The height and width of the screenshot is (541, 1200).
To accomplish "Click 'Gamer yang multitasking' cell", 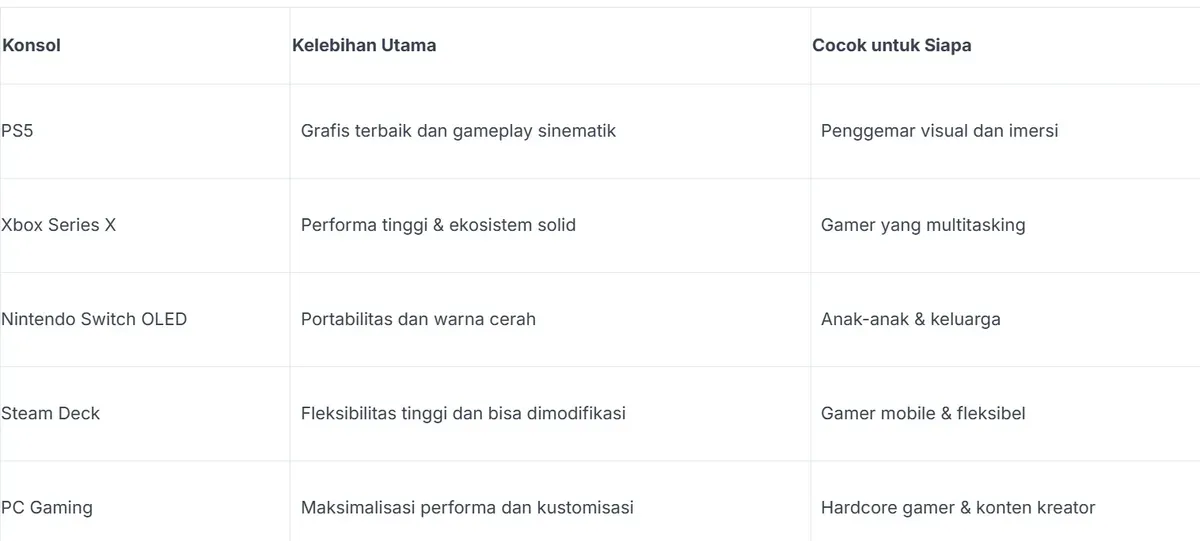I will coord(1005,225).
